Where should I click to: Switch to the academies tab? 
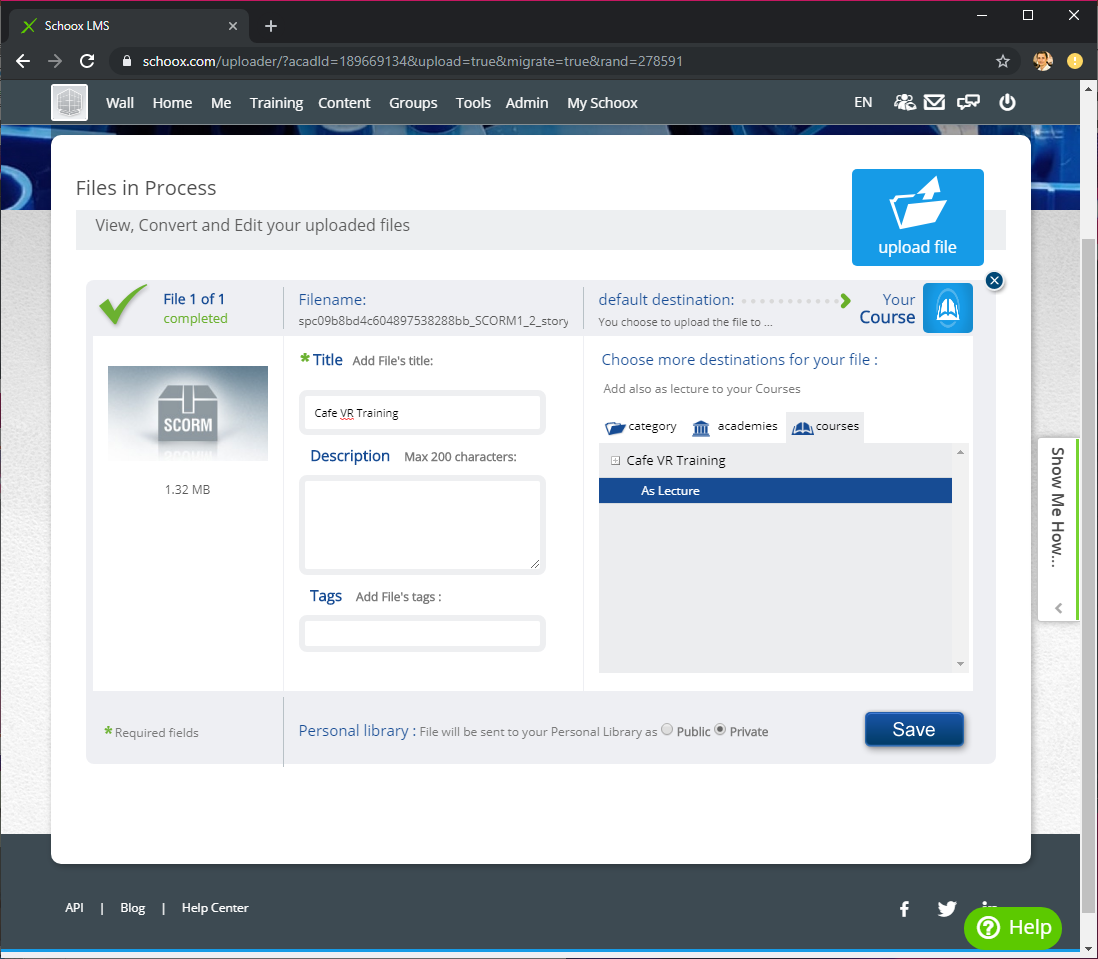point(735,426)
